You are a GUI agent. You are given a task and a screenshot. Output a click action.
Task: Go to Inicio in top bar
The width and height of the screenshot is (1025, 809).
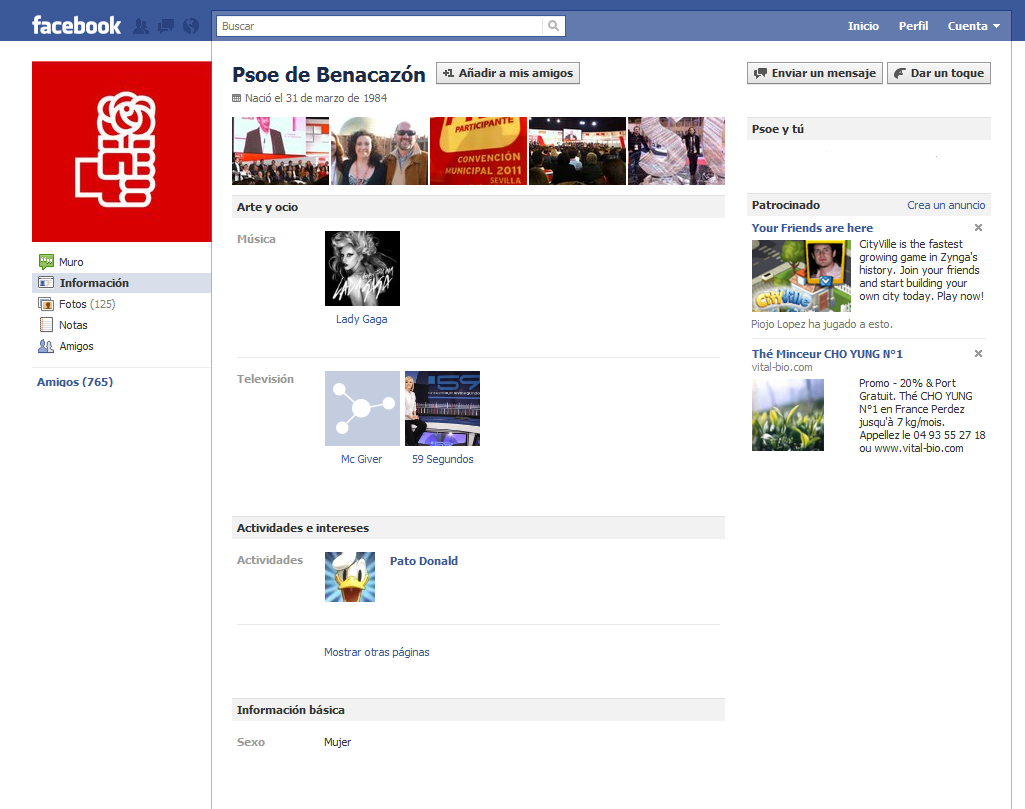click(x=863, y=26)
